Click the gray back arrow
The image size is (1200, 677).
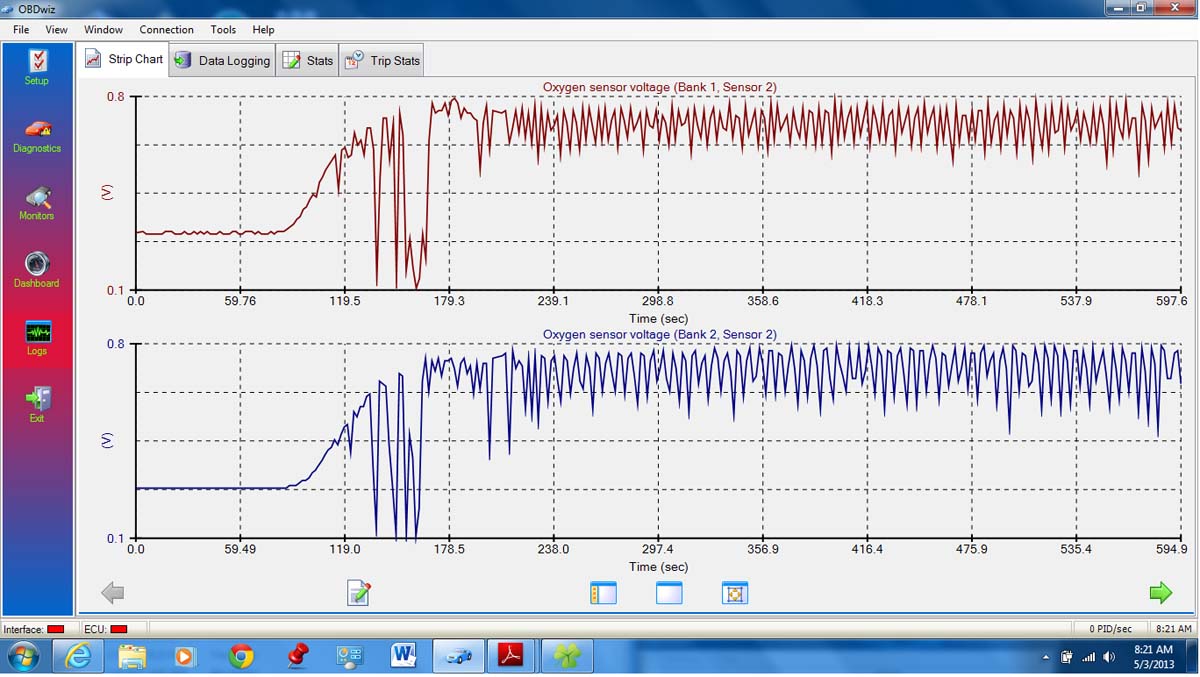point(113,593)
